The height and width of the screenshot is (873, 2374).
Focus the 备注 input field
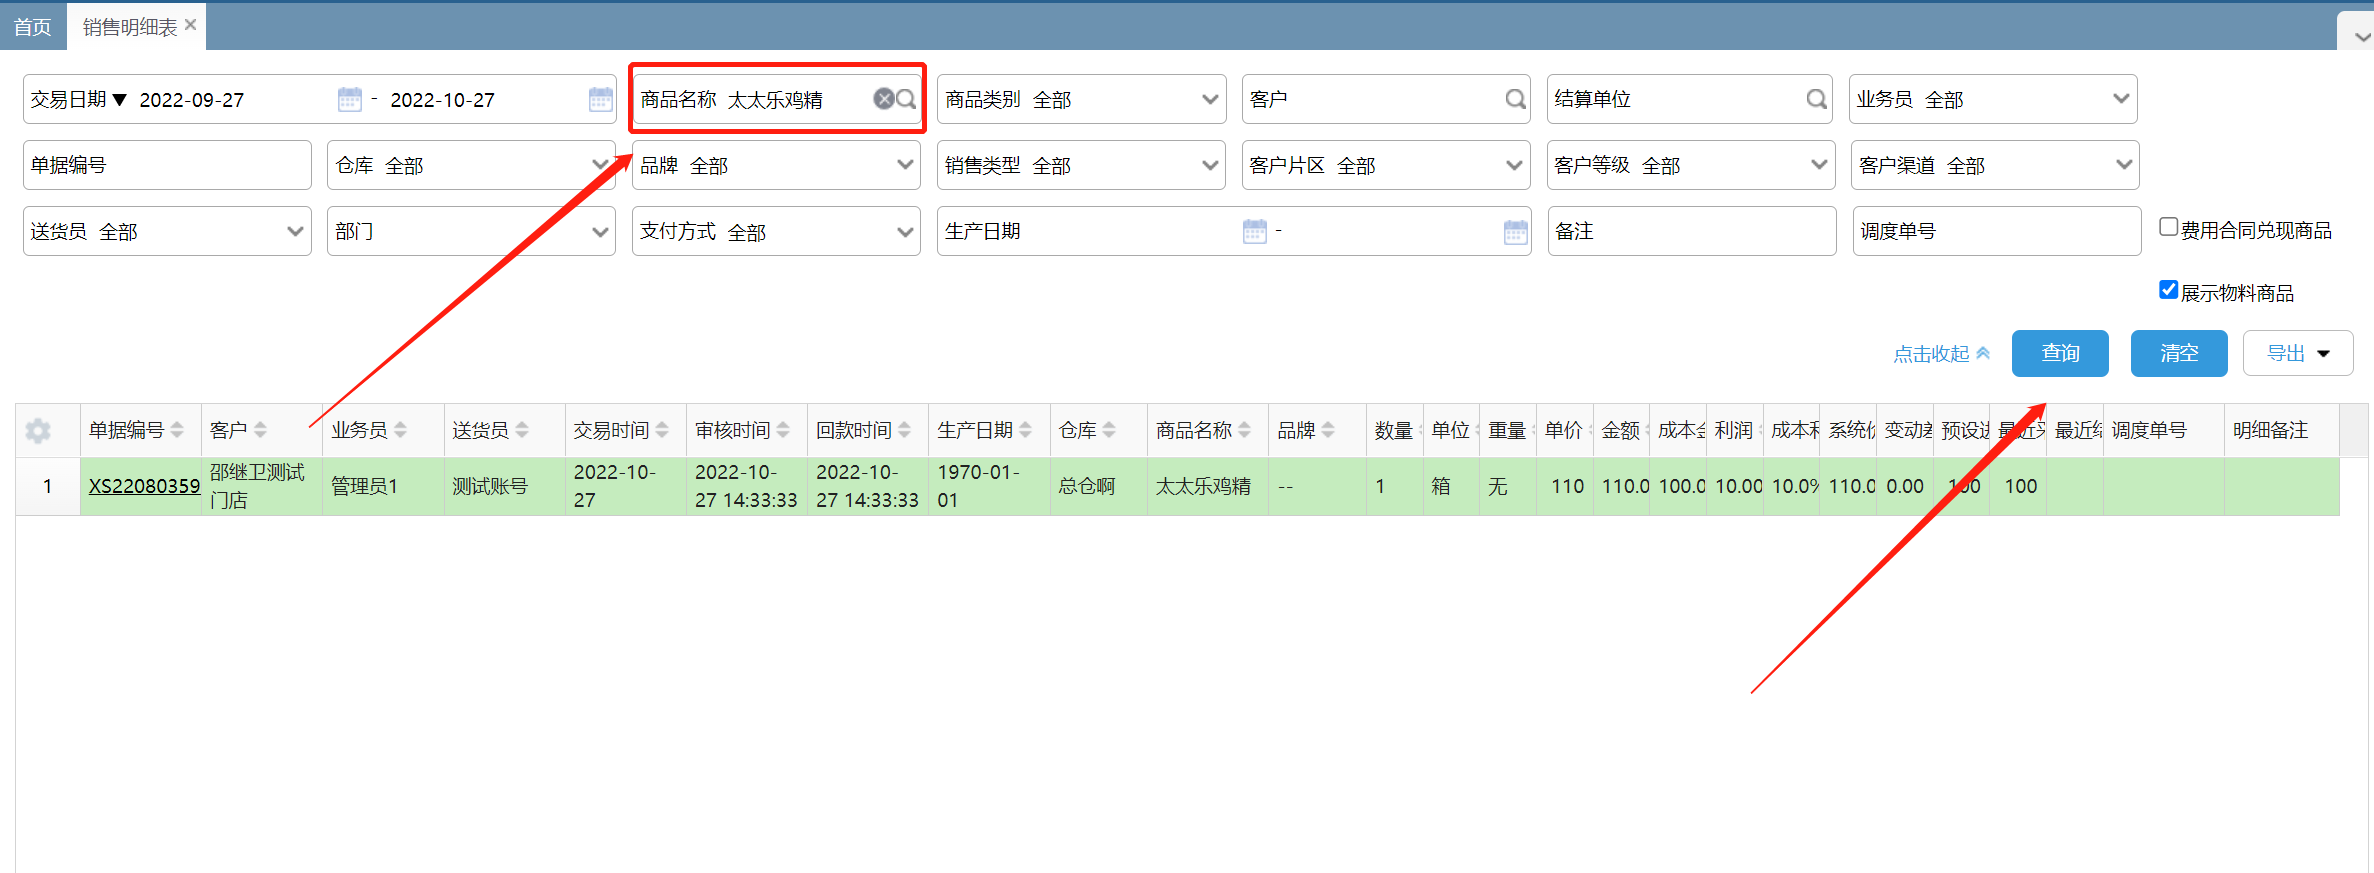[1692, 231]
